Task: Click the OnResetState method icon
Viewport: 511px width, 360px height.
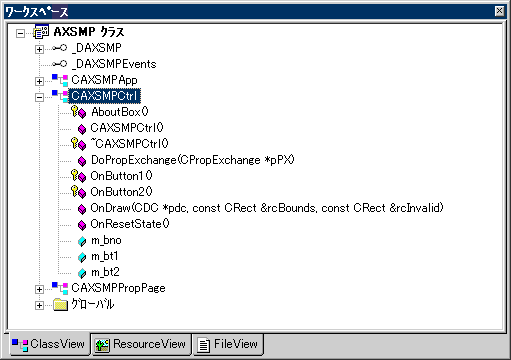Action: [82, 225]
